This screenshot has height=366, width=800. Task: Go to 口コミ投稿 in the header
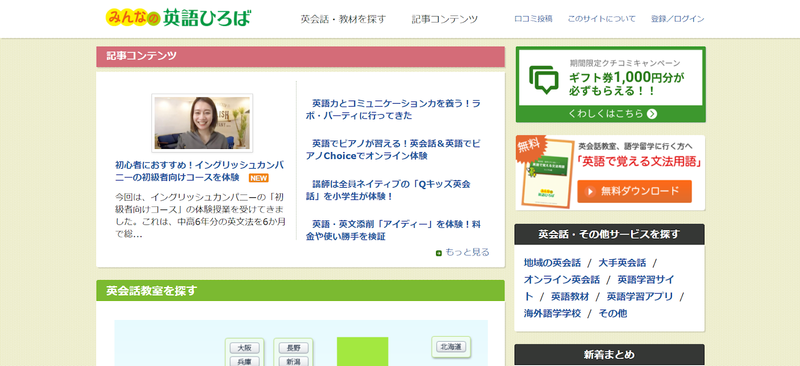click(533, 19)
